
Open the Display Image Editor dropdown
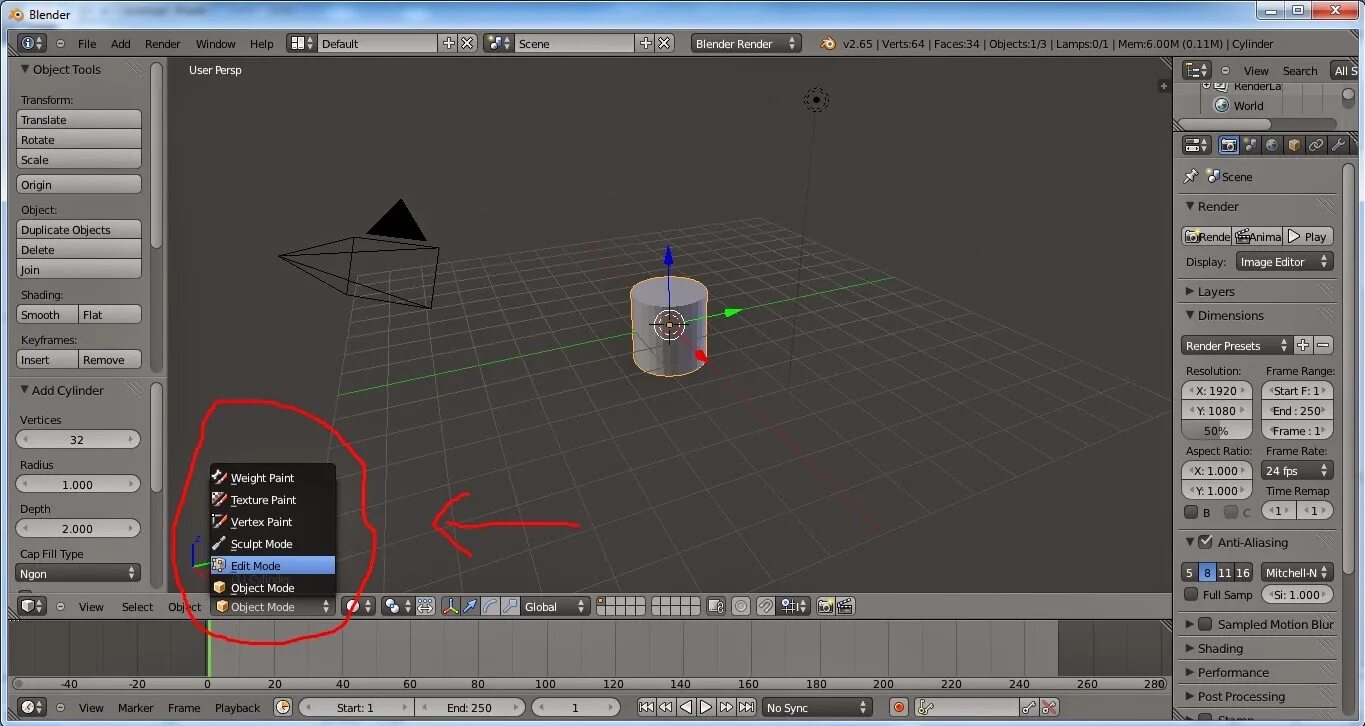[1285, 261]
